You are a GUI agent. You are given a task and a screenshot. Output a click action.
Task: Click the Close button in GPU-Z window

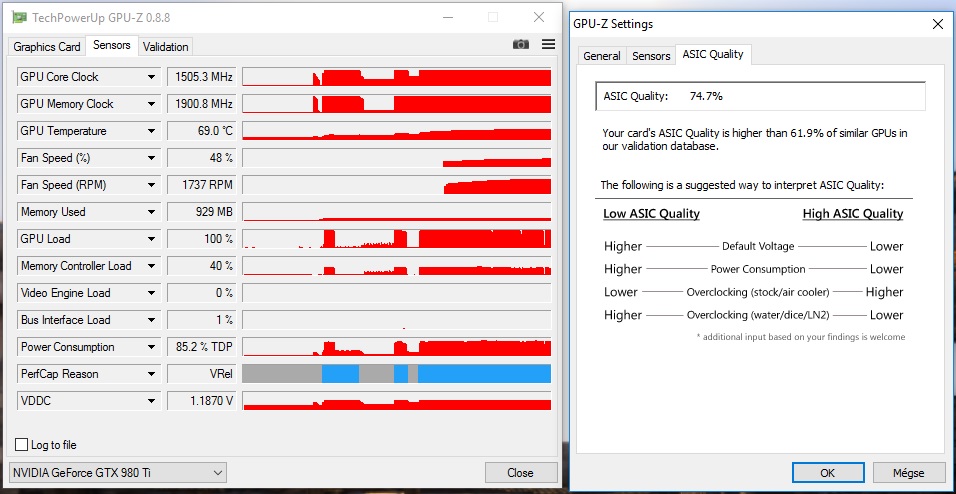tap(520, 473)
